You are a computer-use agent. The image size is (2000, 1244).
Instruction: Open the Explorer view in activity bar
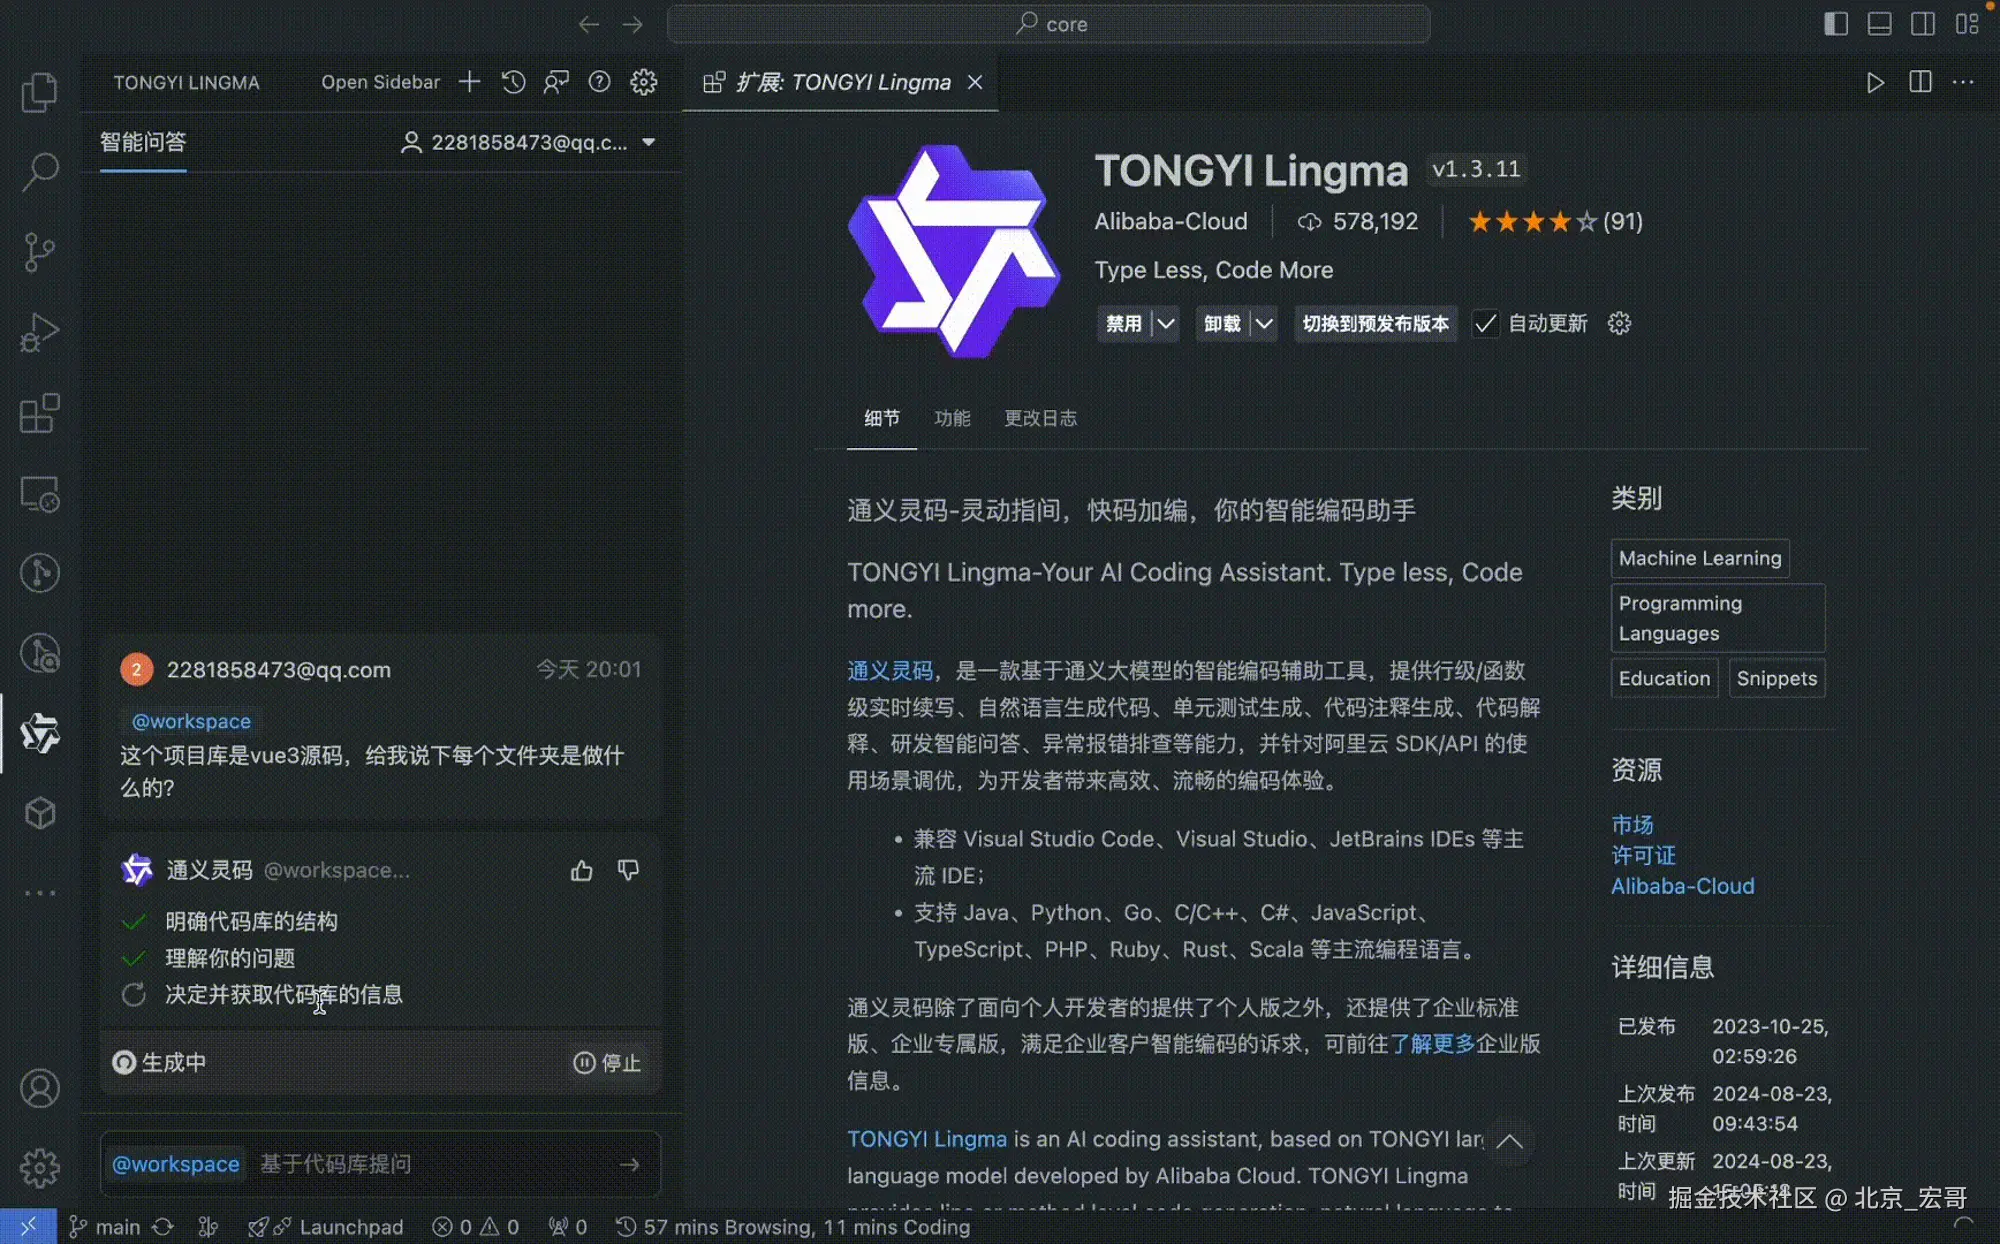tap(40, 92)
